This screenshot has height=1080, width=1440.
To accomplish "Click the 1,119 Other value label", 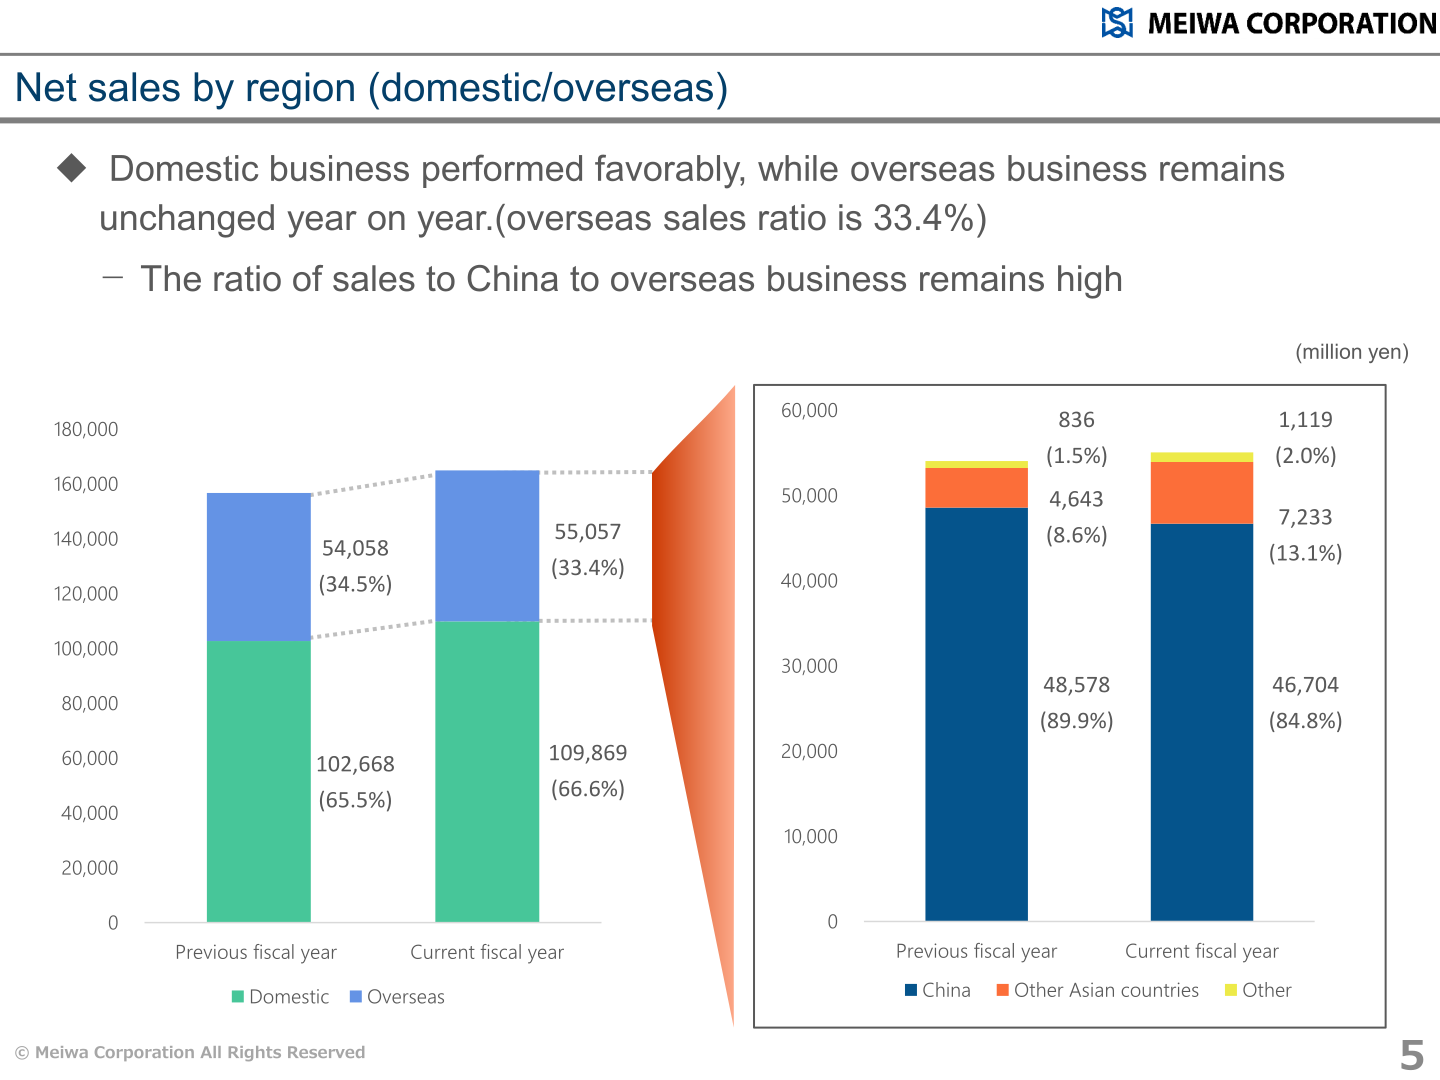I will coord(1305,420).
